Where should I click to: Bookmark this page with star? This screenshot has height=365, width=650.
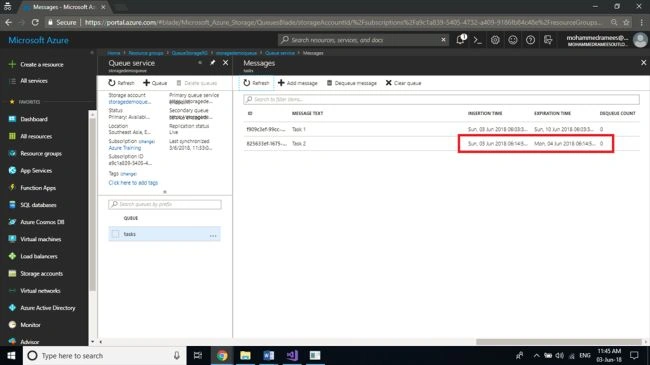coord(626,22)
